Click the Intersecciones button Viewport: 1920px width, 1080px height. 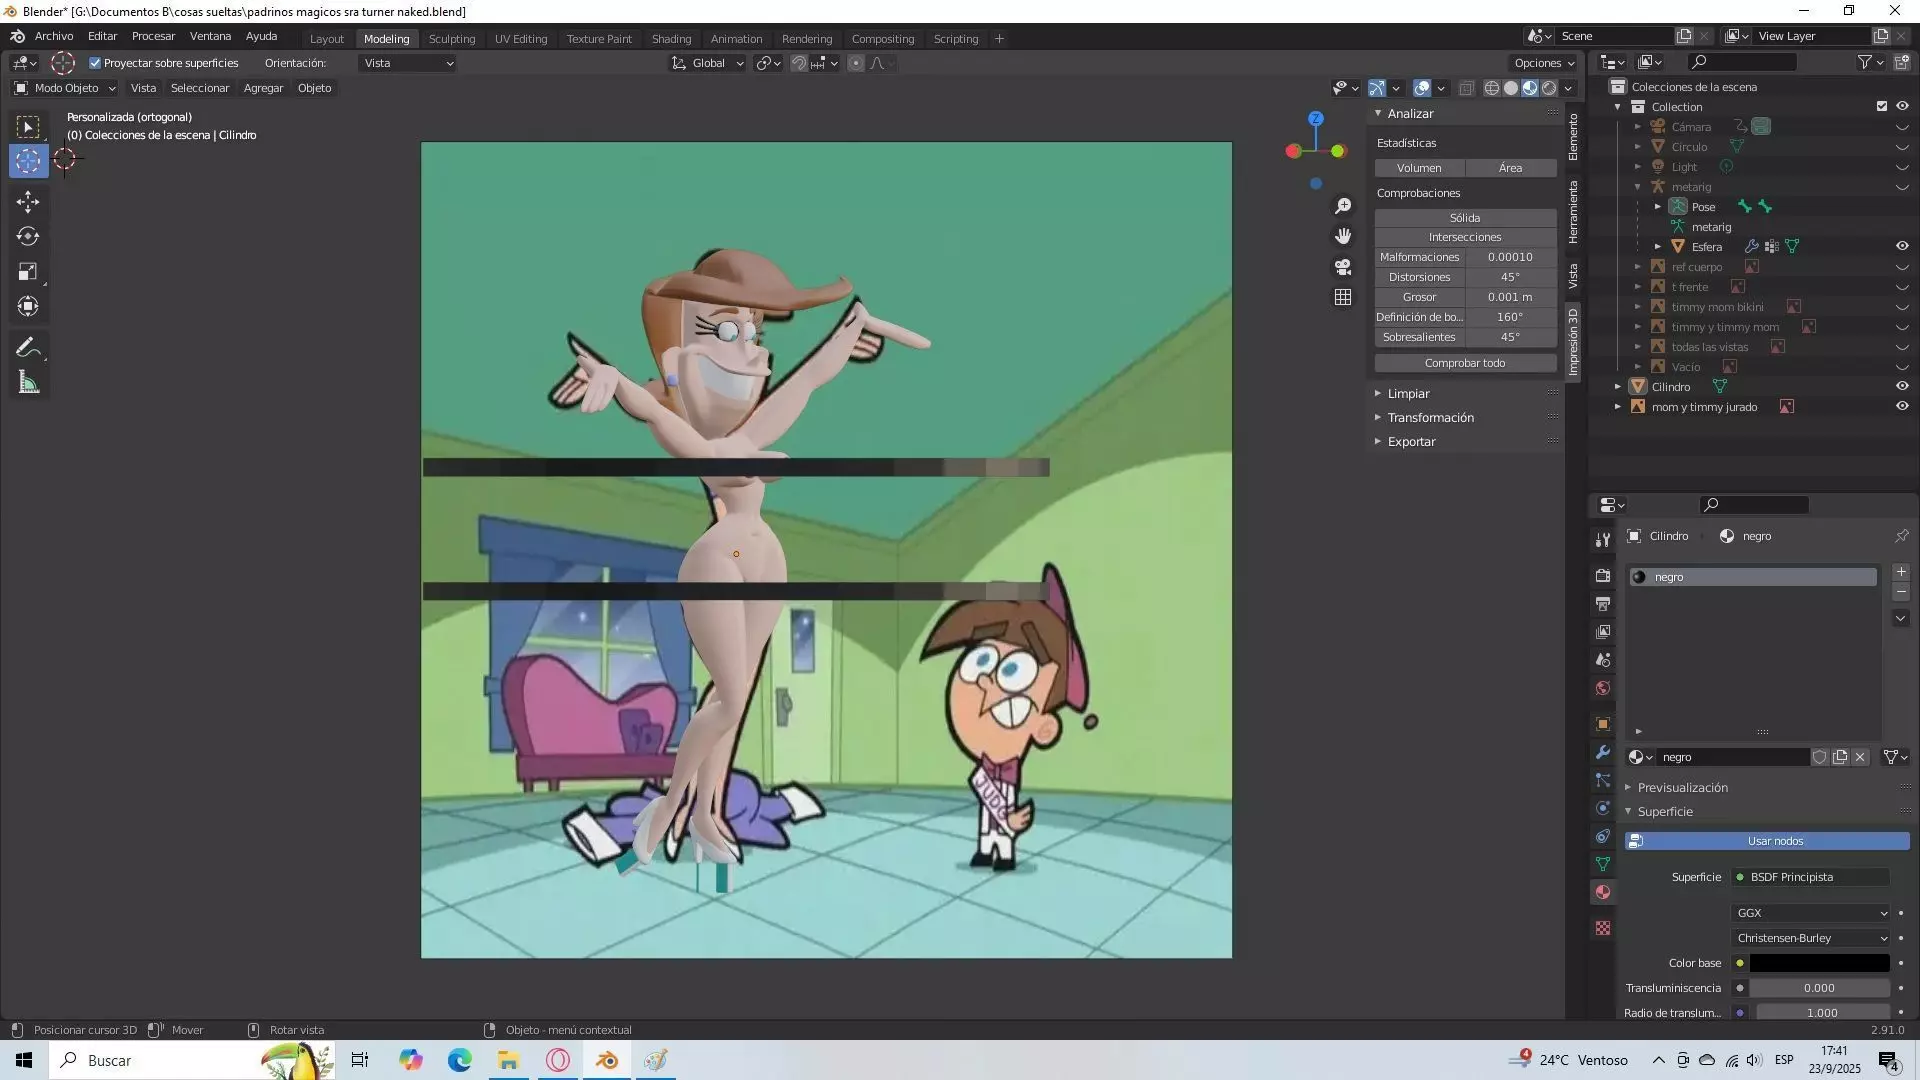1465,237
